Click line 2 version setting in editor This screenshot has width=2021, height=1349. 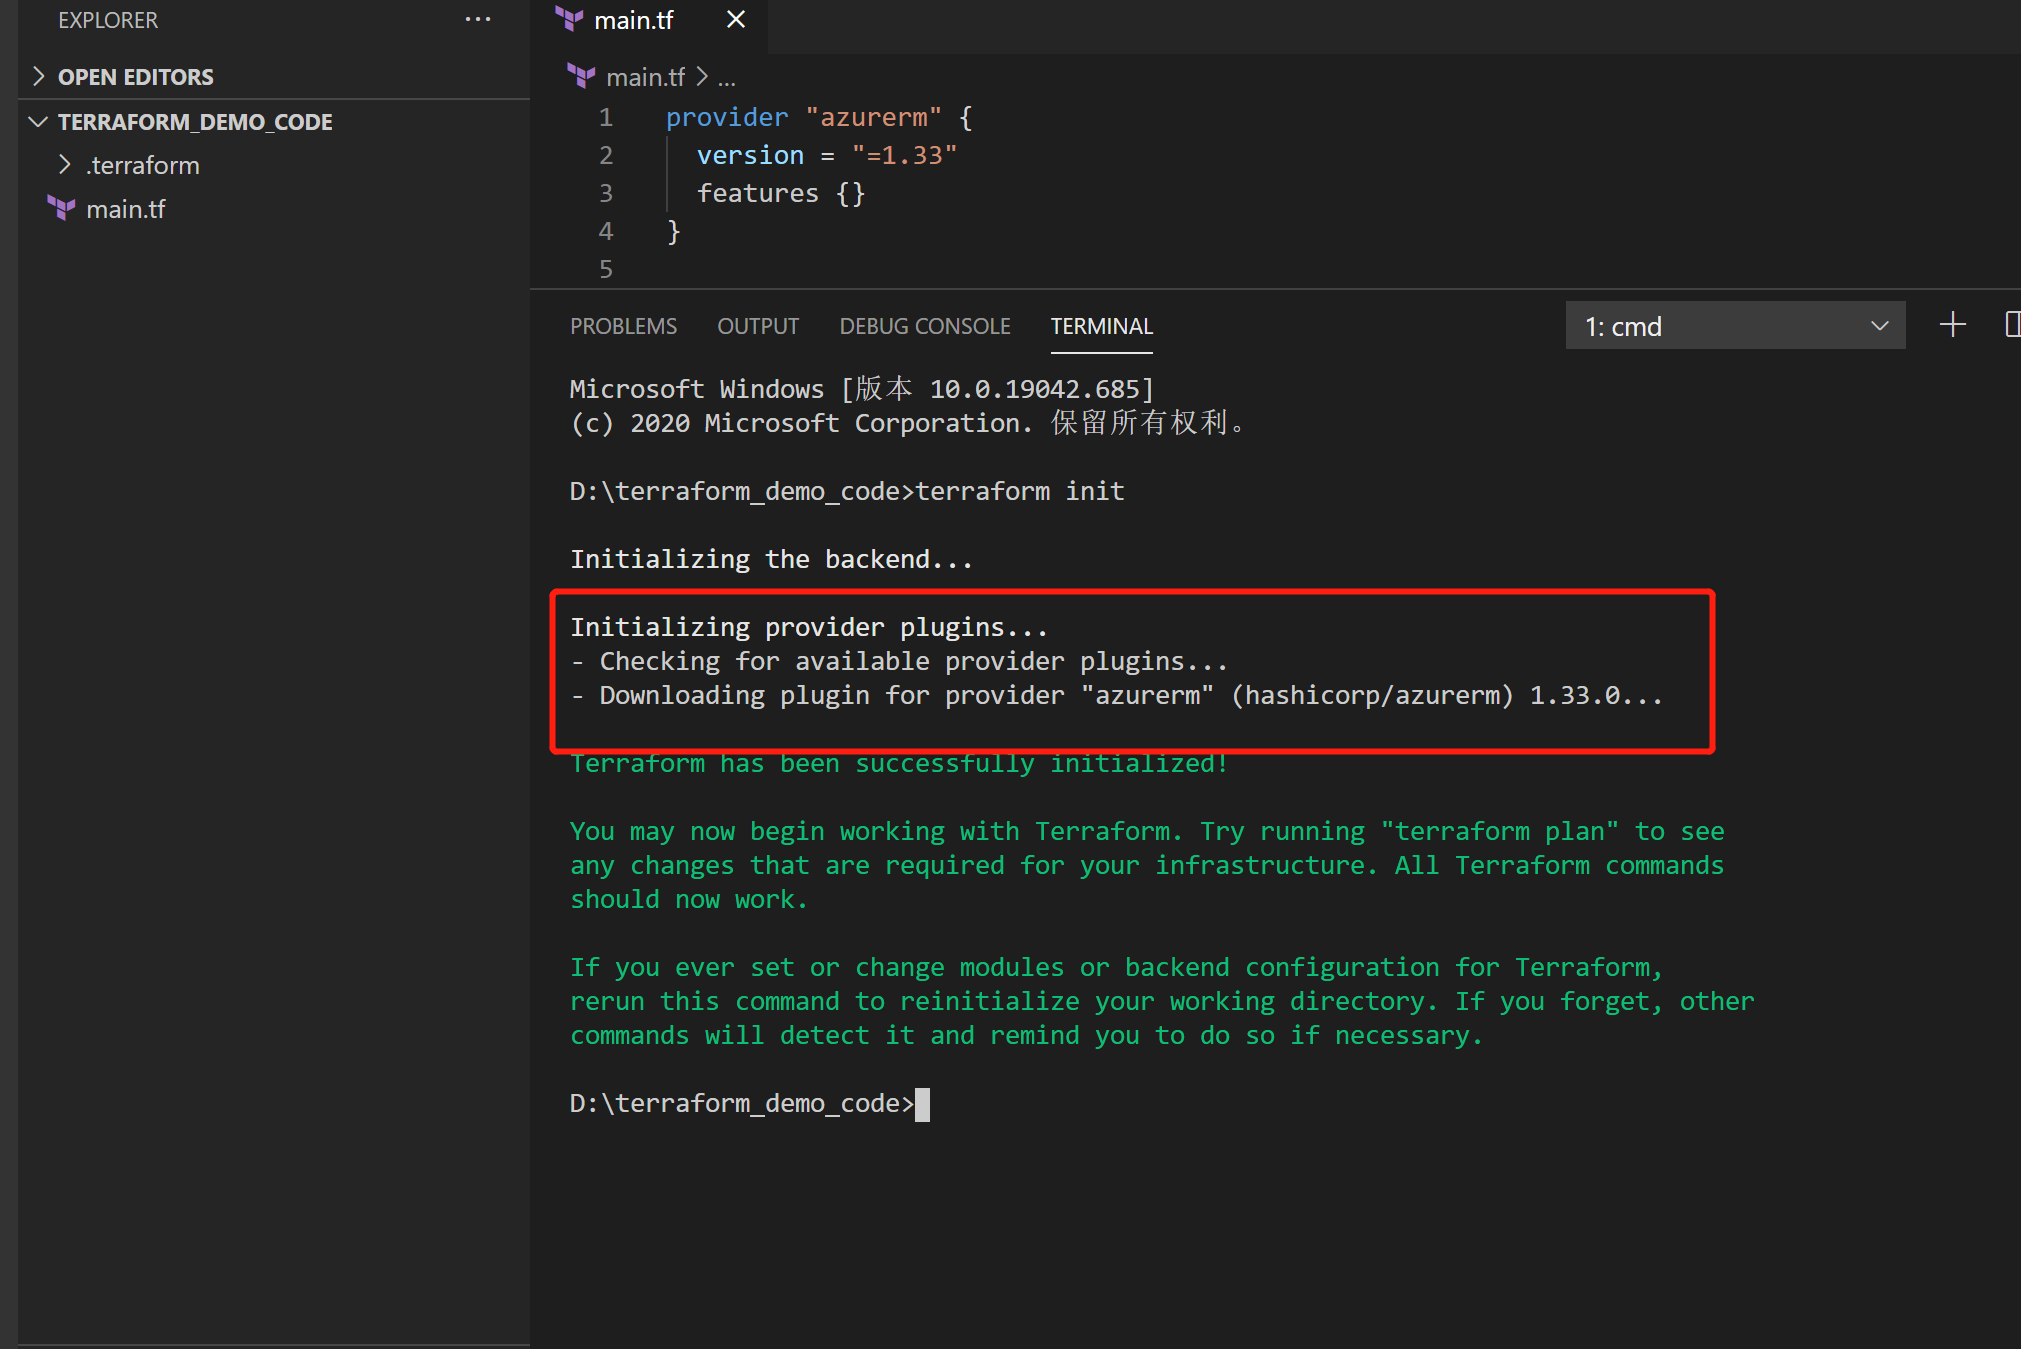(x=826, y=155)
